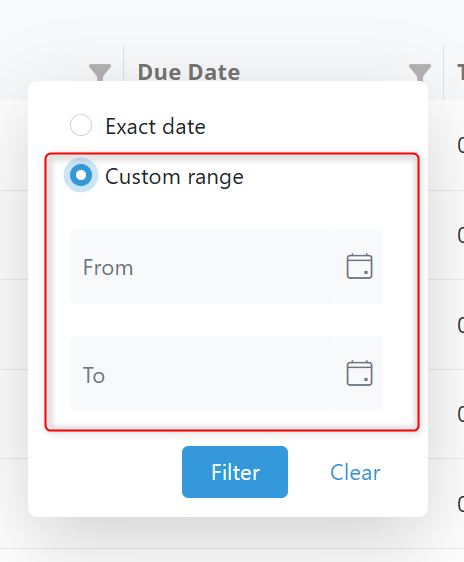Click the Exact date label text

coord(155,127)
